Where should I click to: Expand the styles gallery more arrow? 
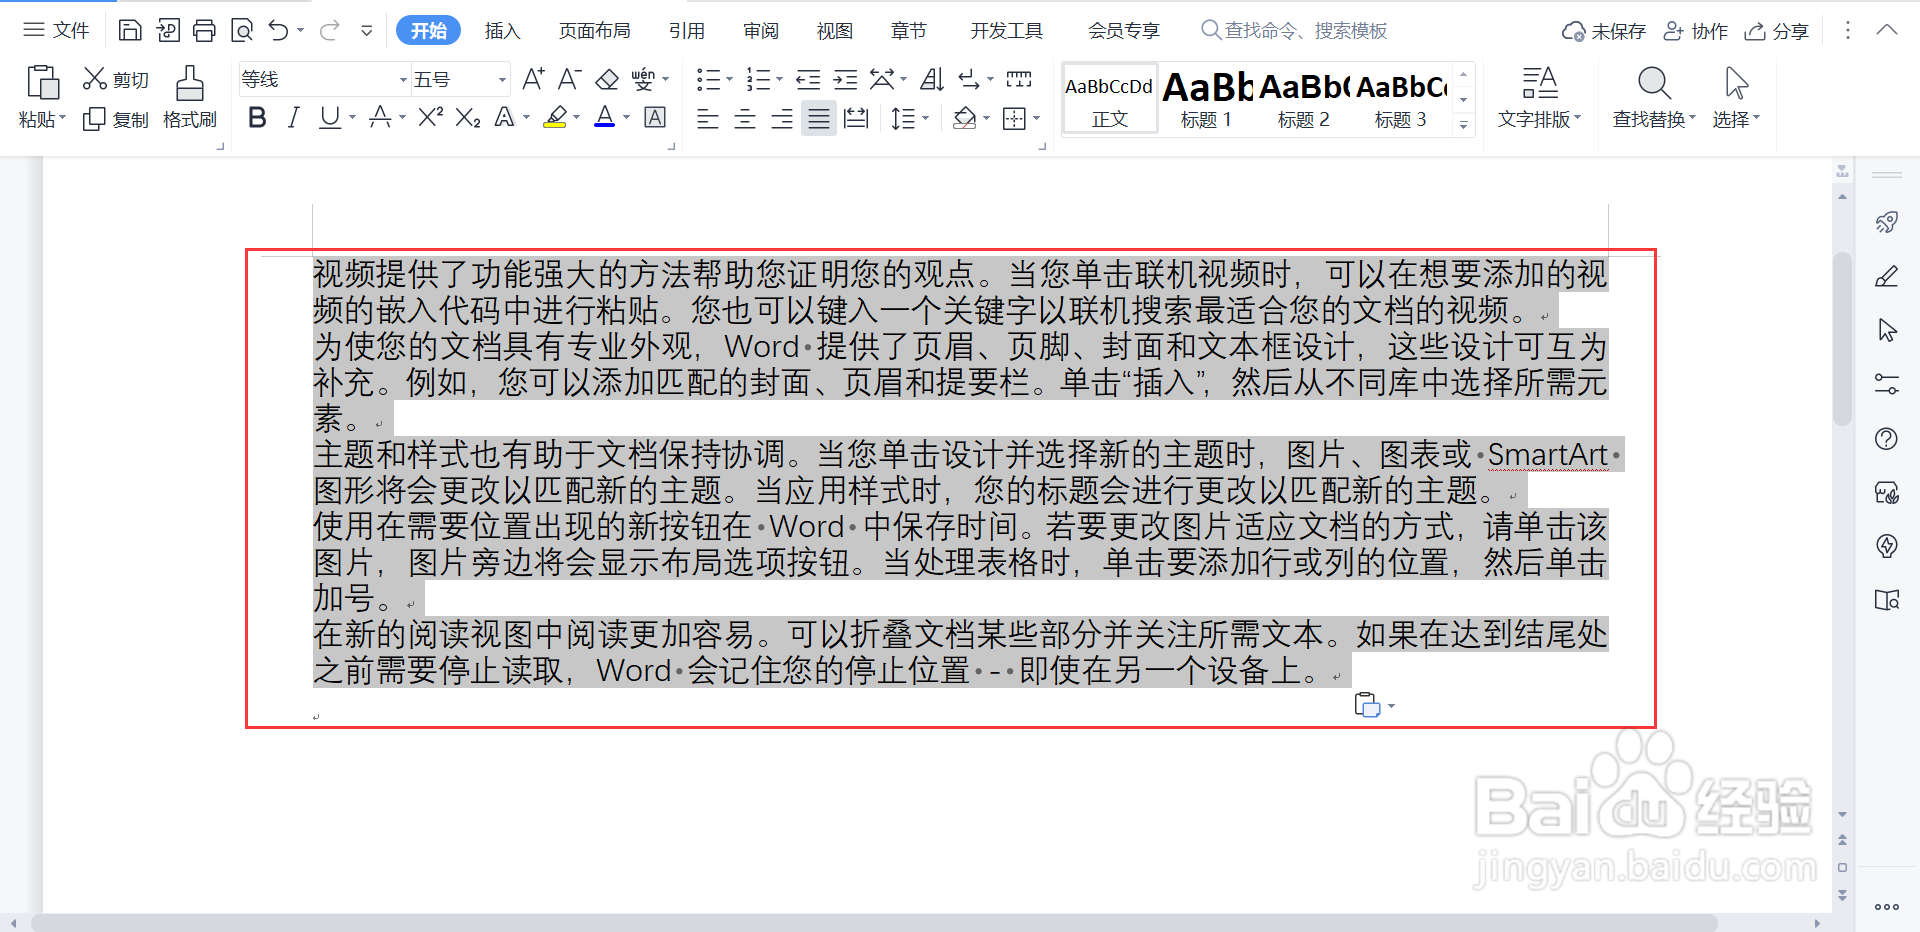tap(1464, 125)
